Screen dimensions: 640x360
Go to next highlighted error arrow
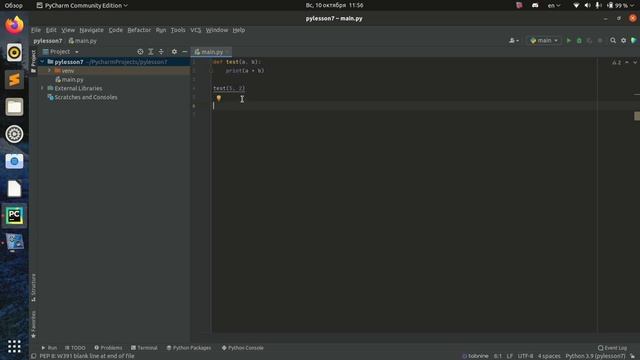click(x=635, y=62)
